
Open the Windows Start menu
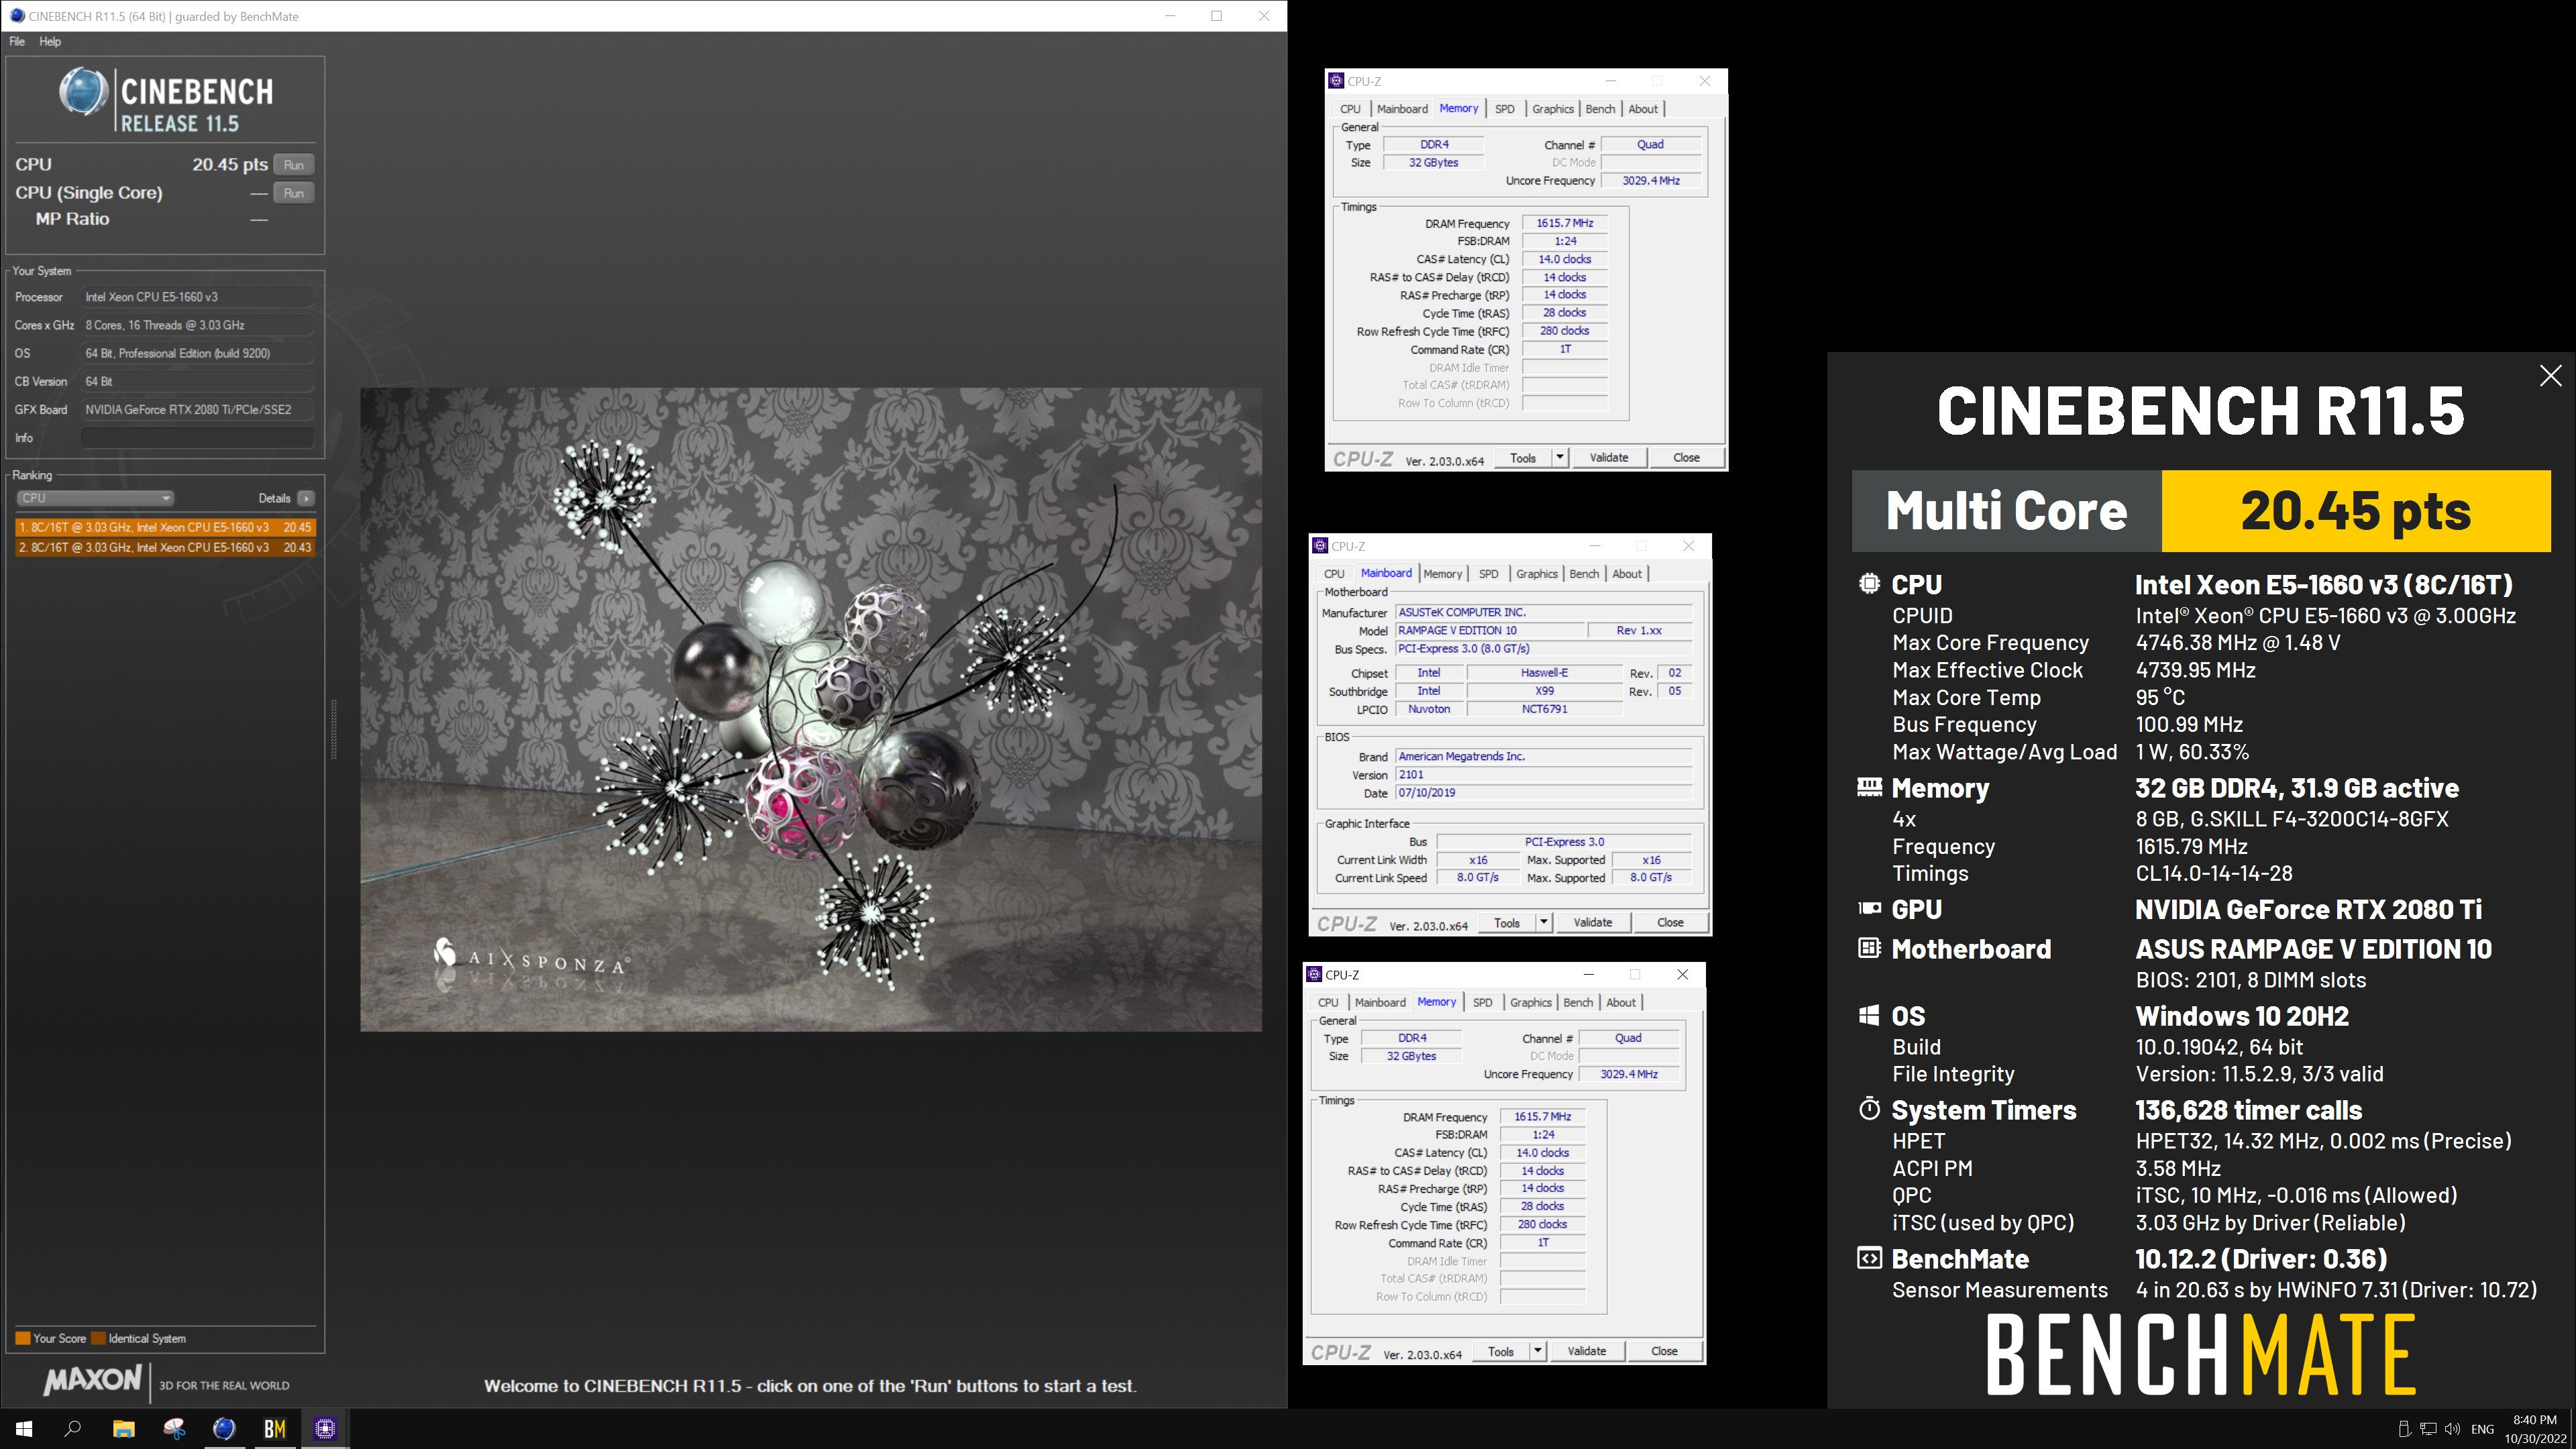[x=24, y=1429]
